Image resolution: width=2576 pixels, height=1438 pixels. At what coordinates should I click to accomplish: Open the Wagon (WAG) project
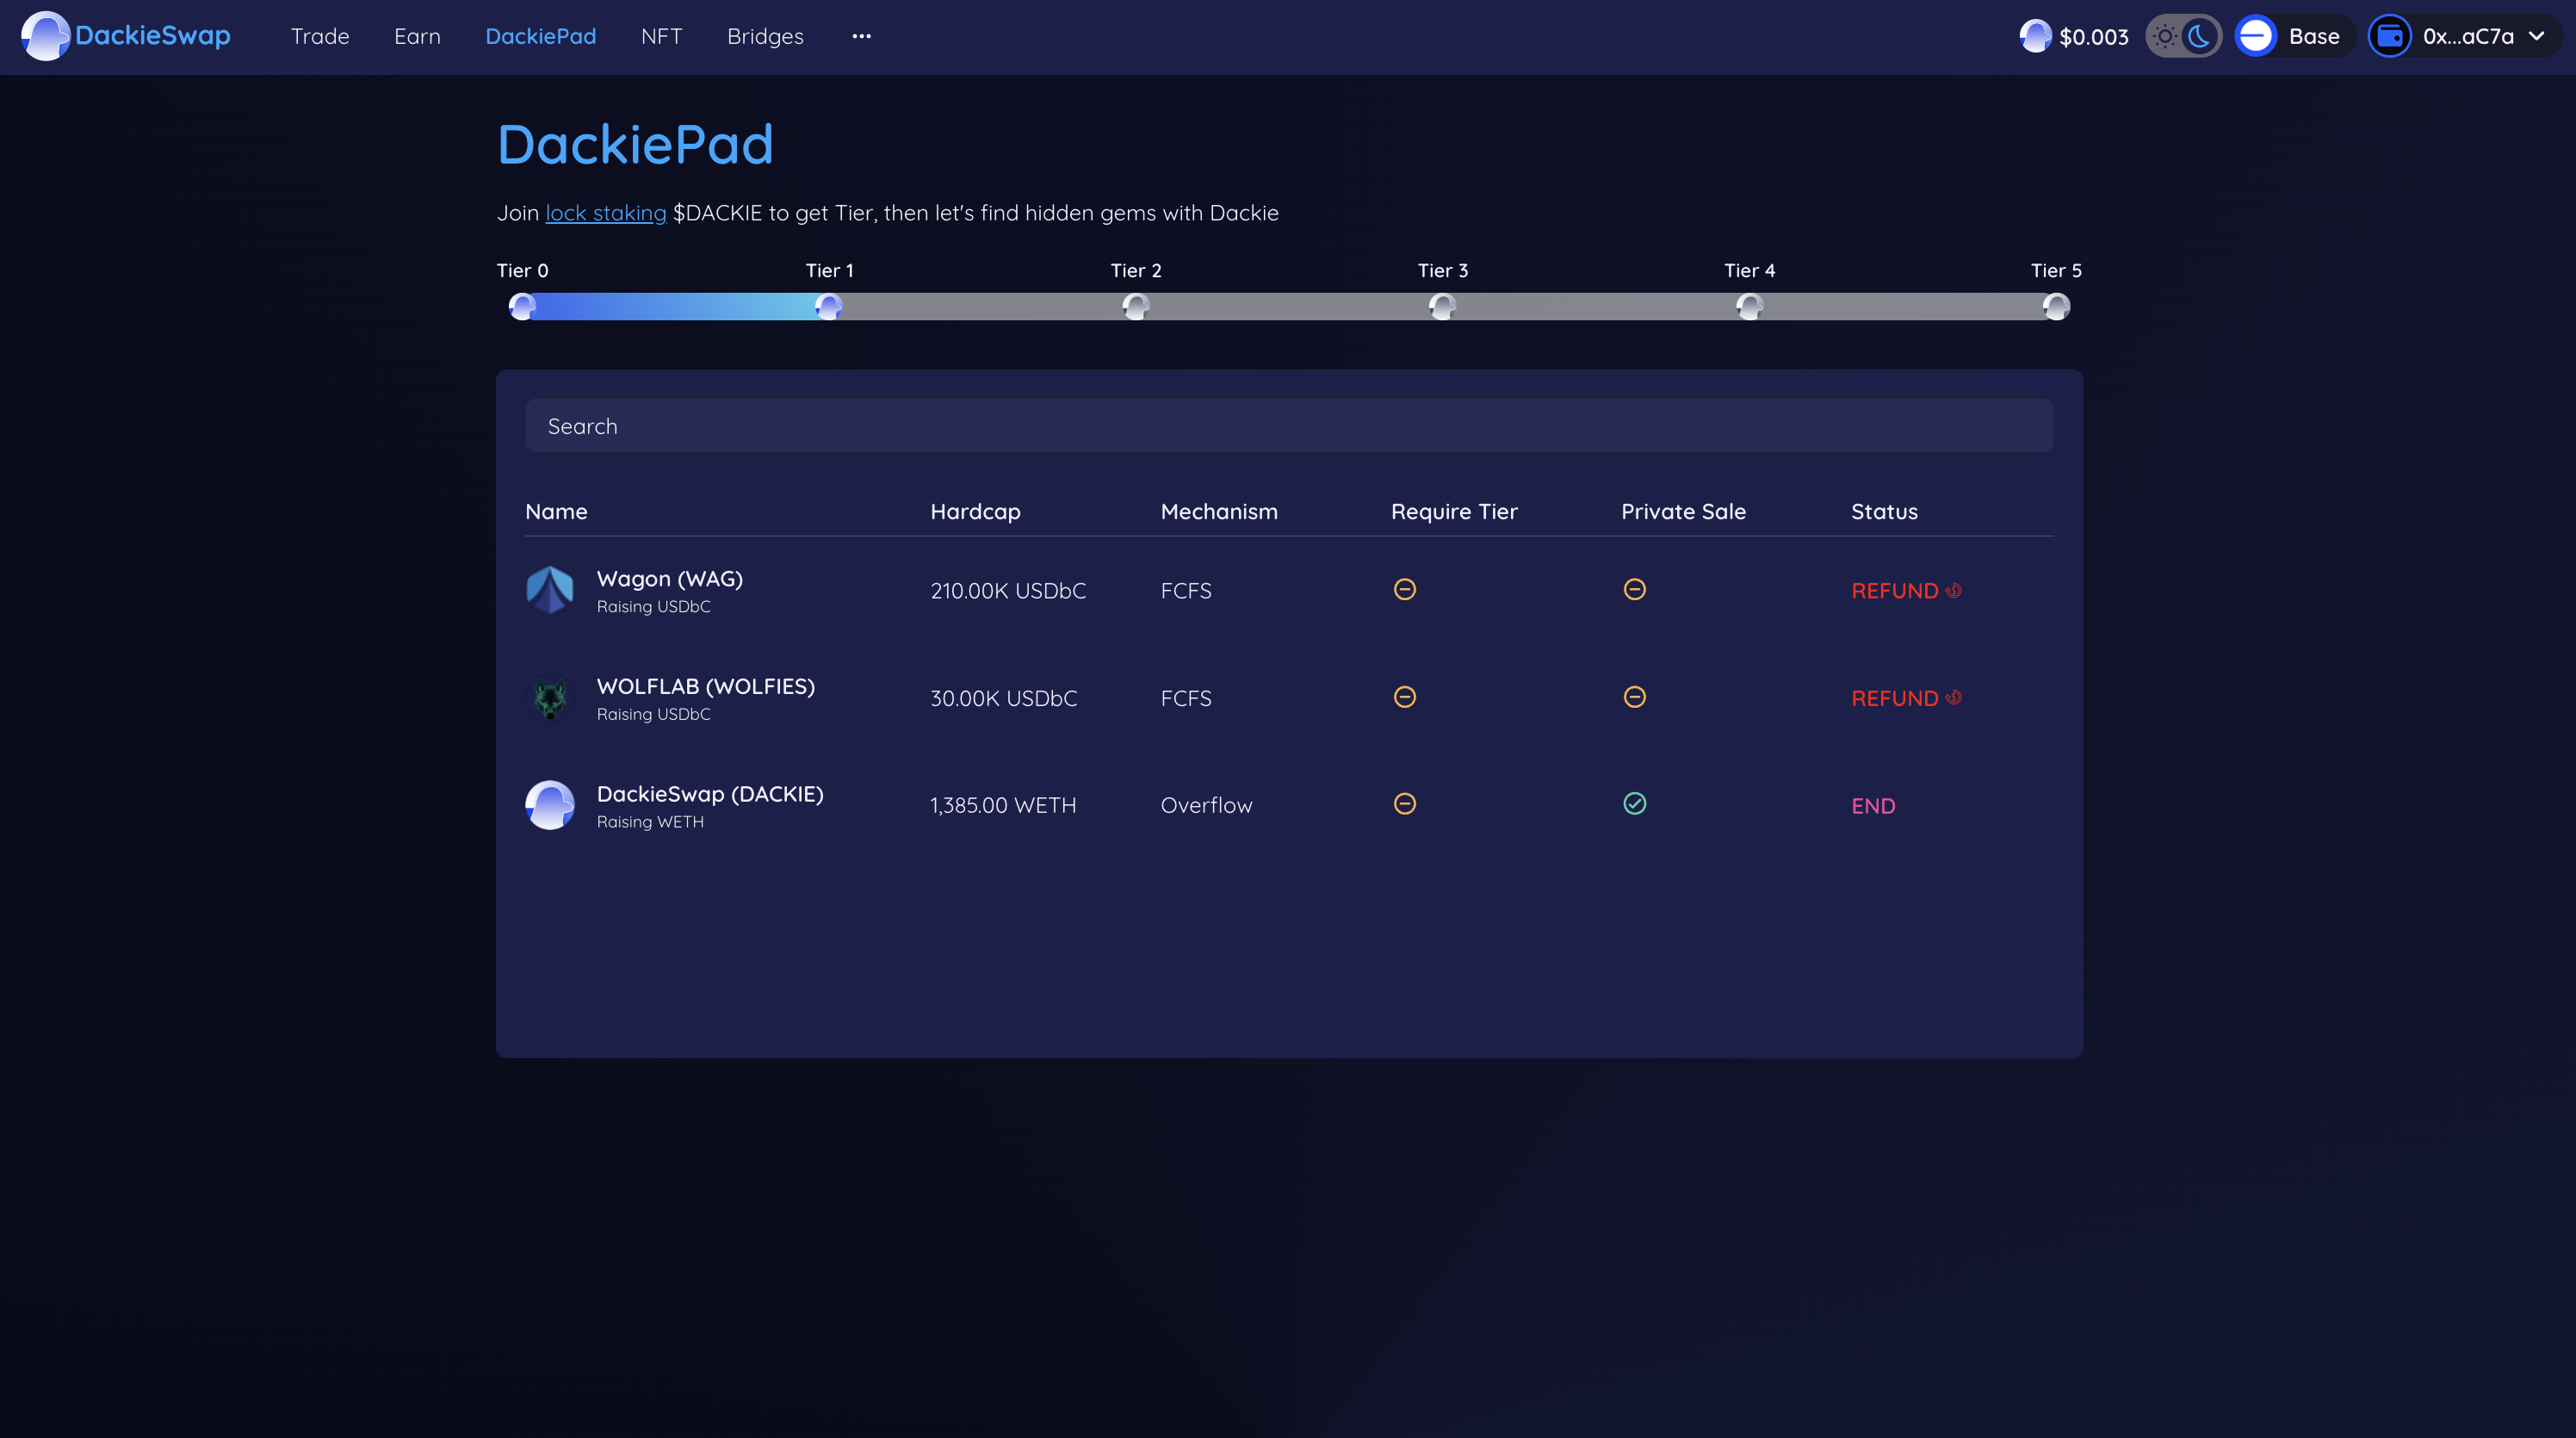669,579
